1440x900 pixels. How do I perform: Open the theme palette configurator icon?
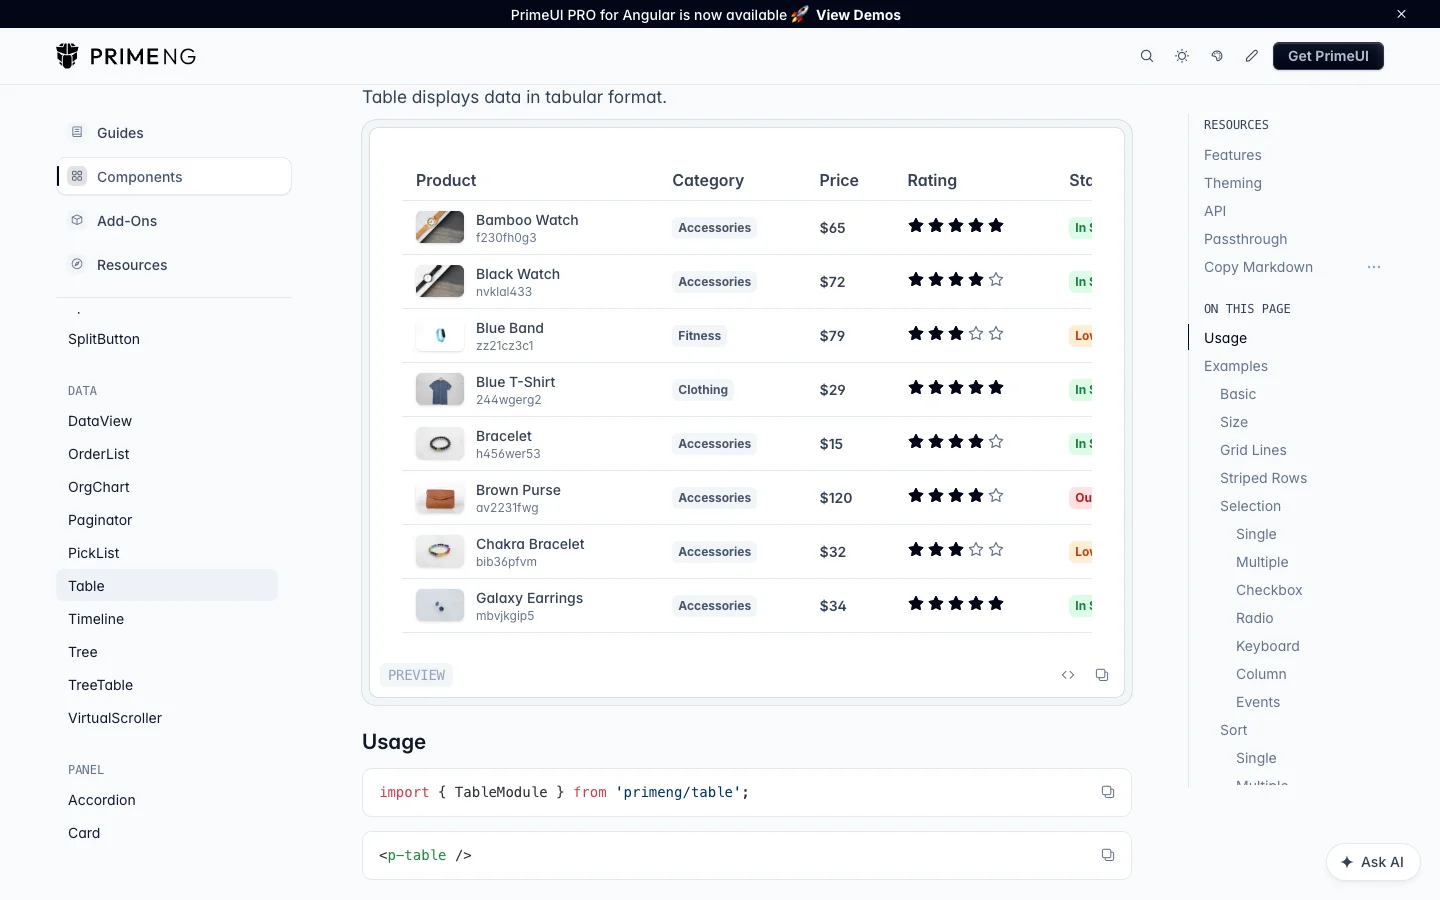pos(1217,56)
